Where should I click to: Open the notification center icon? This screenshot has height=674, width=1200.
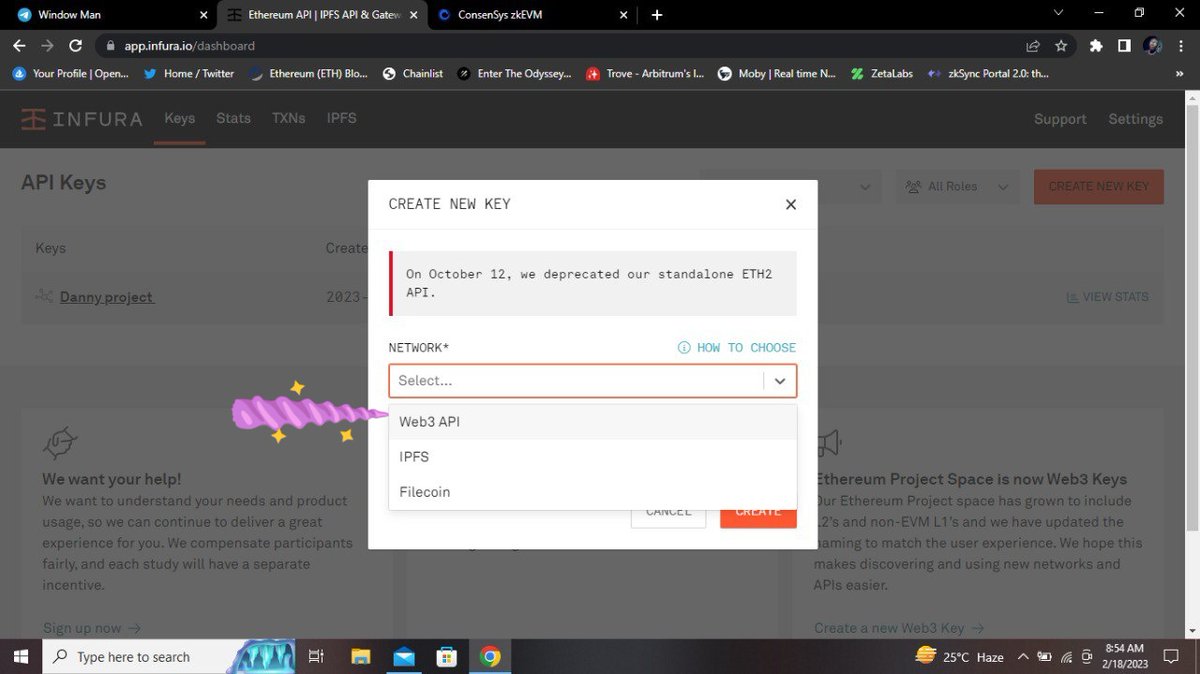tap(1170, 657)
